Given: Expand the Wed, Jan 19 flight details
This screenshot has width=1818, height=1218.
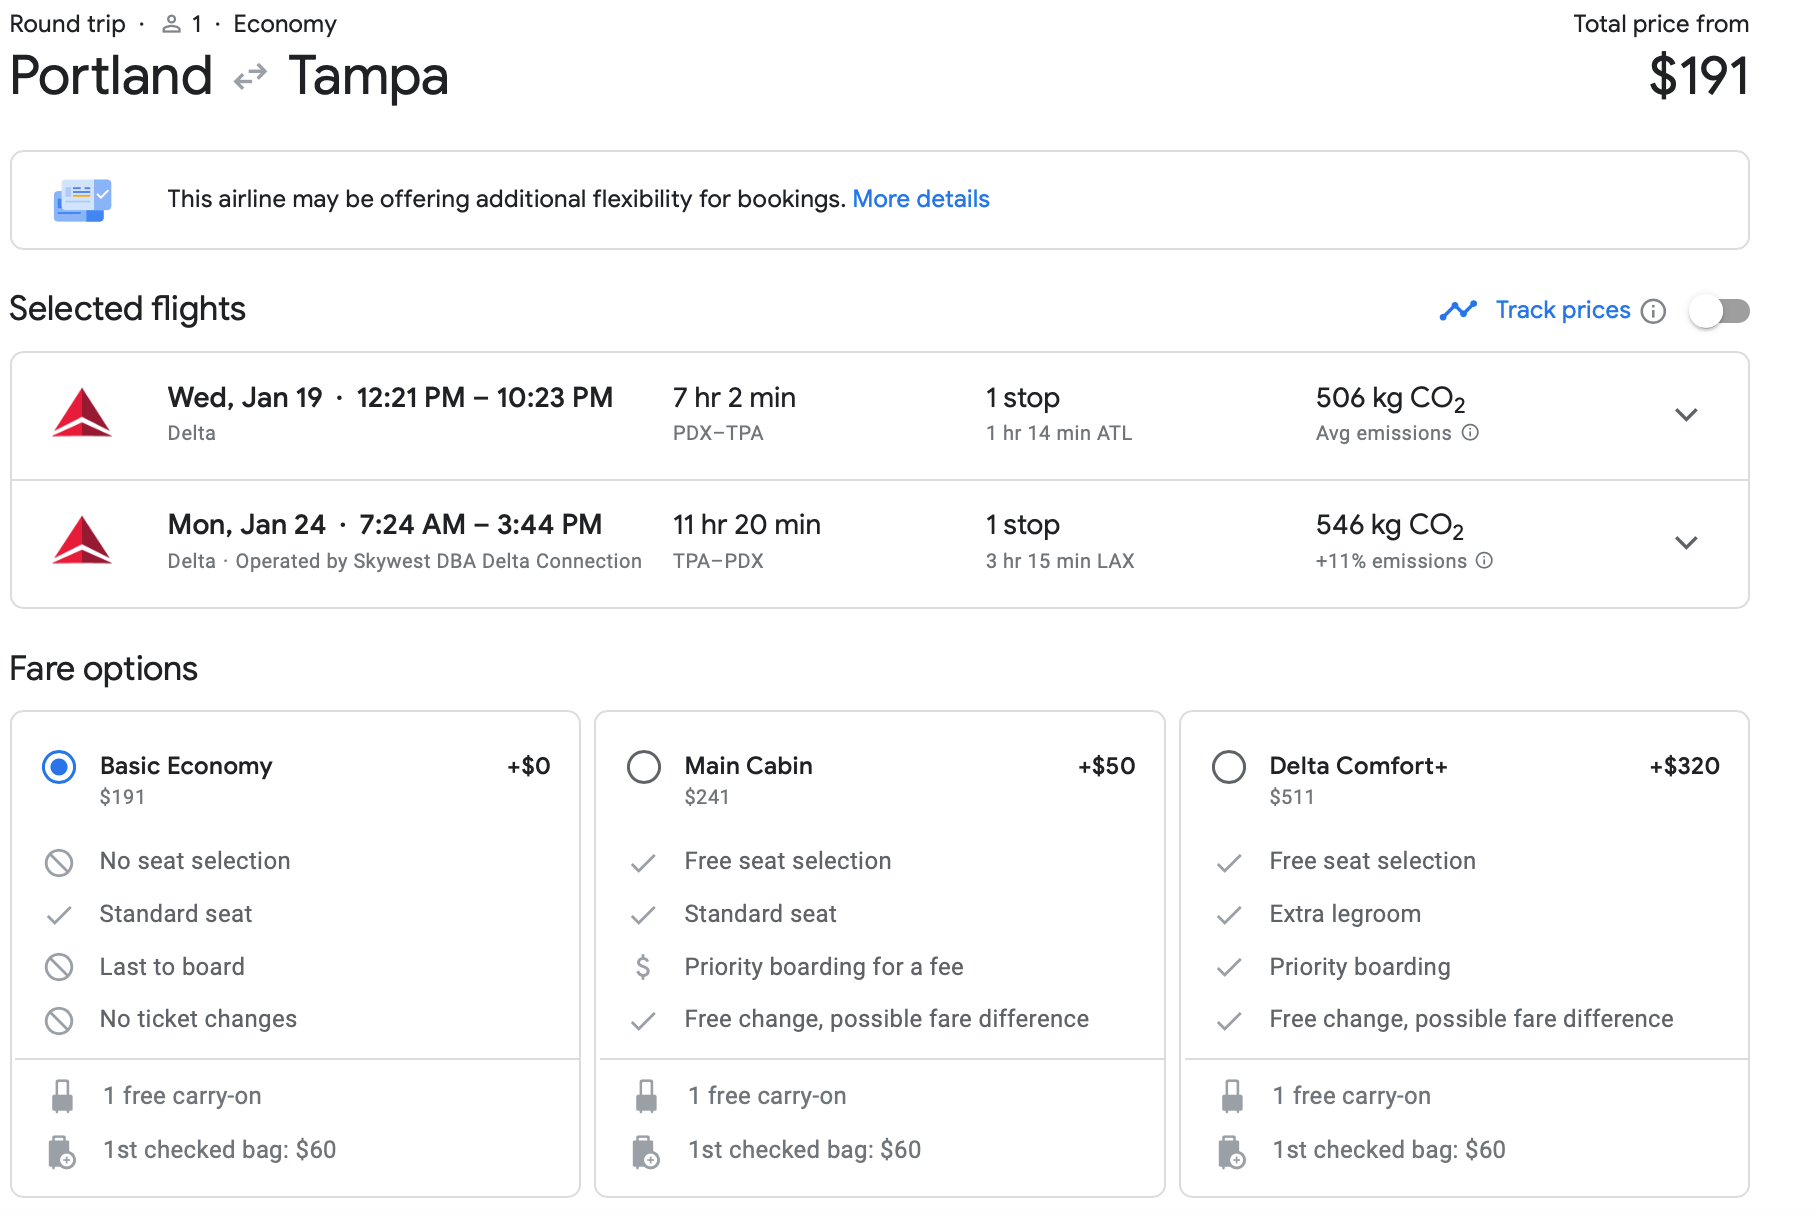Looking at the screenshot, I should click(1686, 415).
